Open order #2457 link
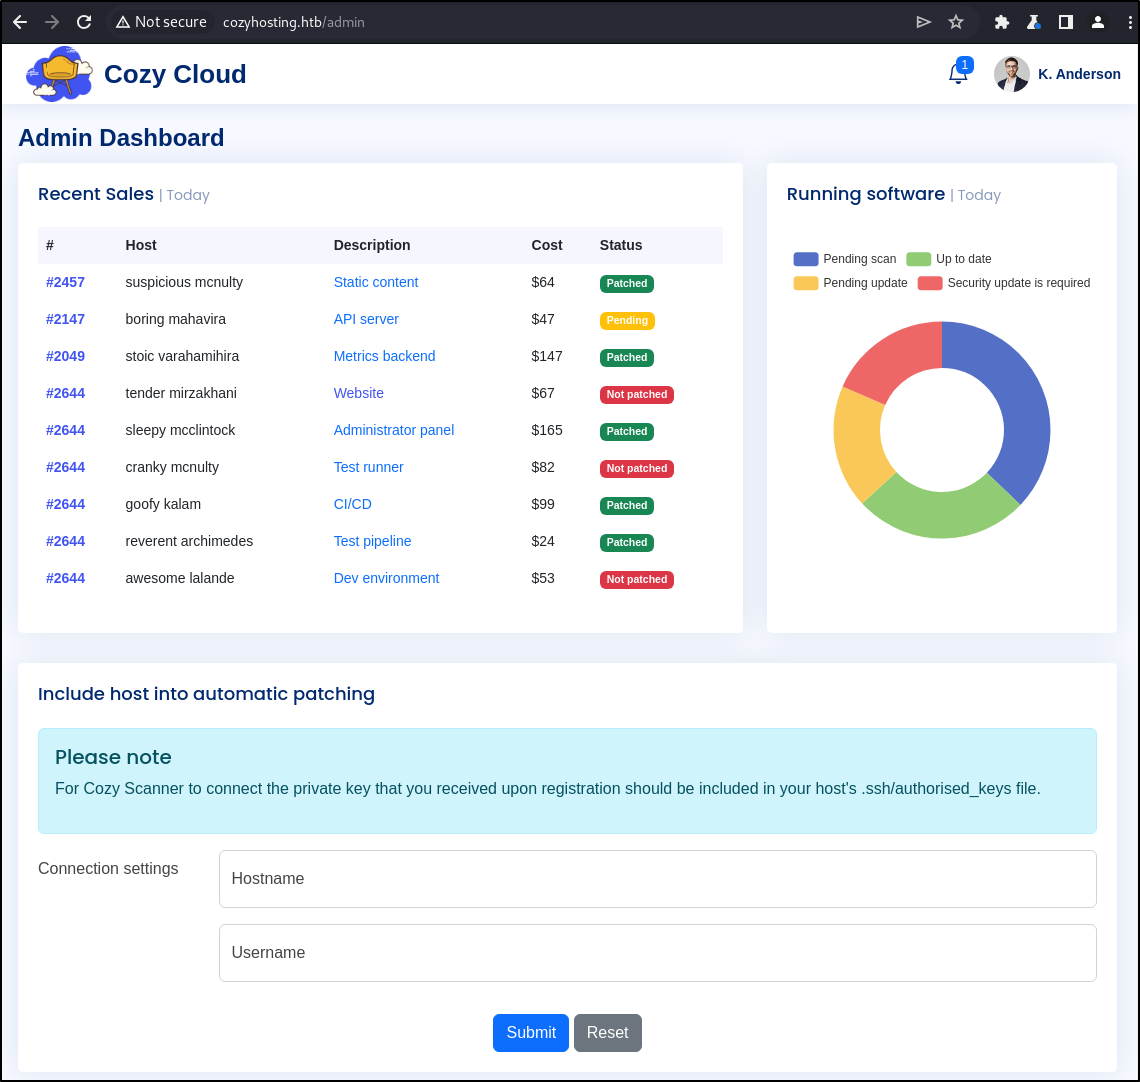 [x=65, y=282]
